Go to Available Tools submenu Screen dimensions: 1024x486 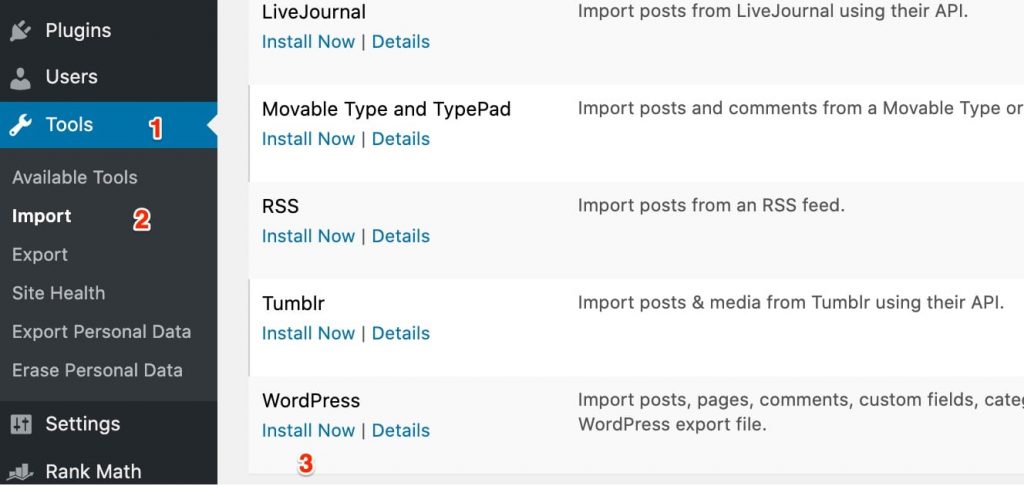[74, 178]
